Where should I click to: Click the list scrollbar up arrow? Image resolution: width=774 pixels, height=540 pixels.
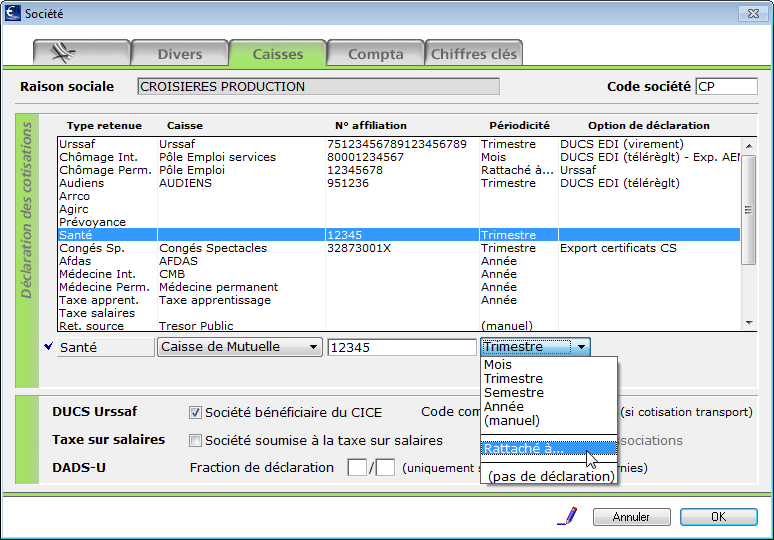[749, 146]
